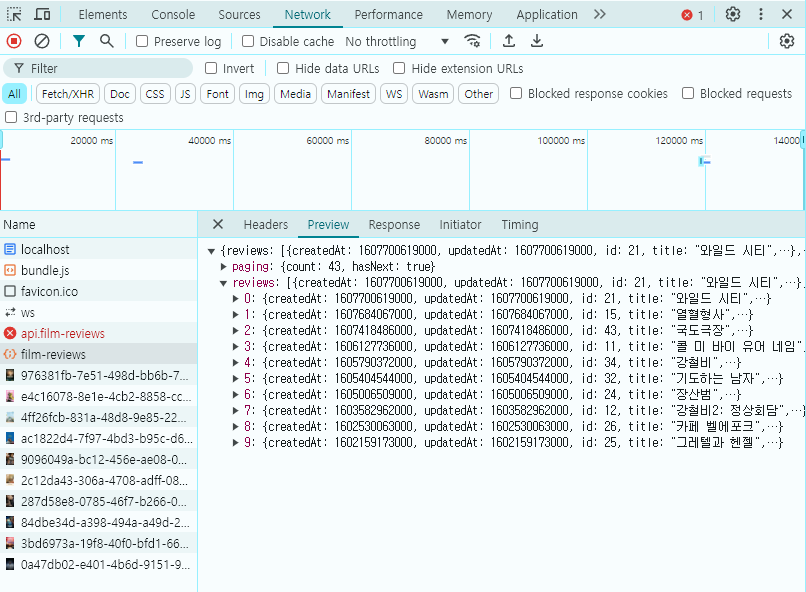This screenshot has height=592, width=806.
Task: Open DevTools settings gear
Action: pos(732,14)
